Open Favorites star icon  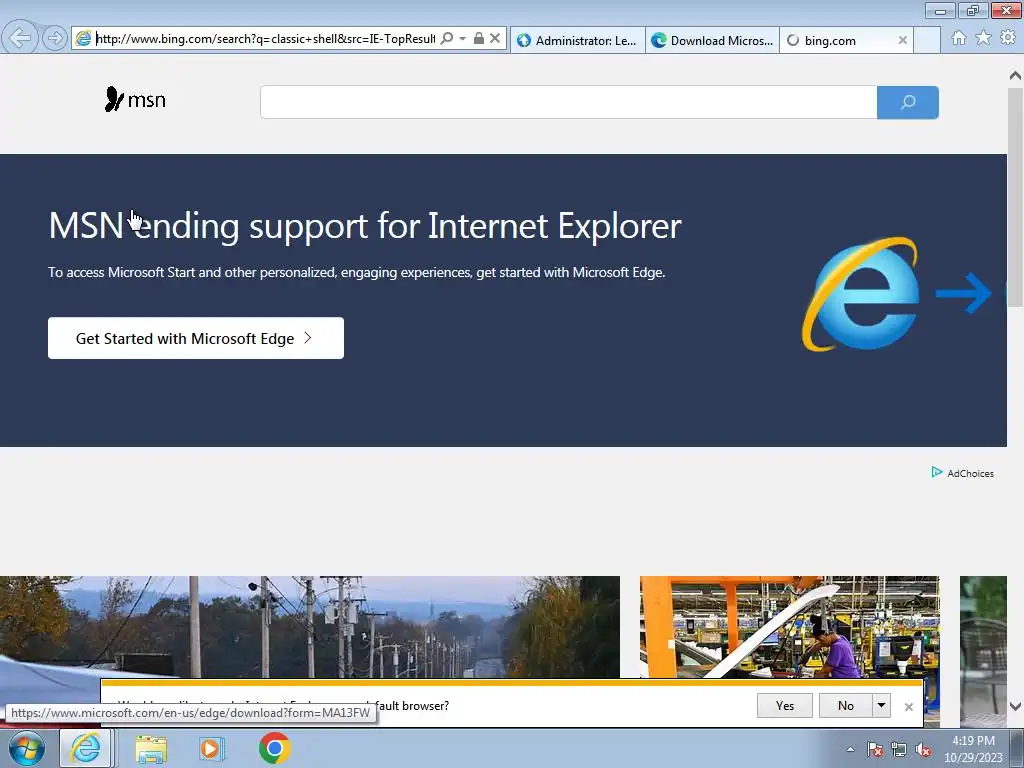point(984,38)
